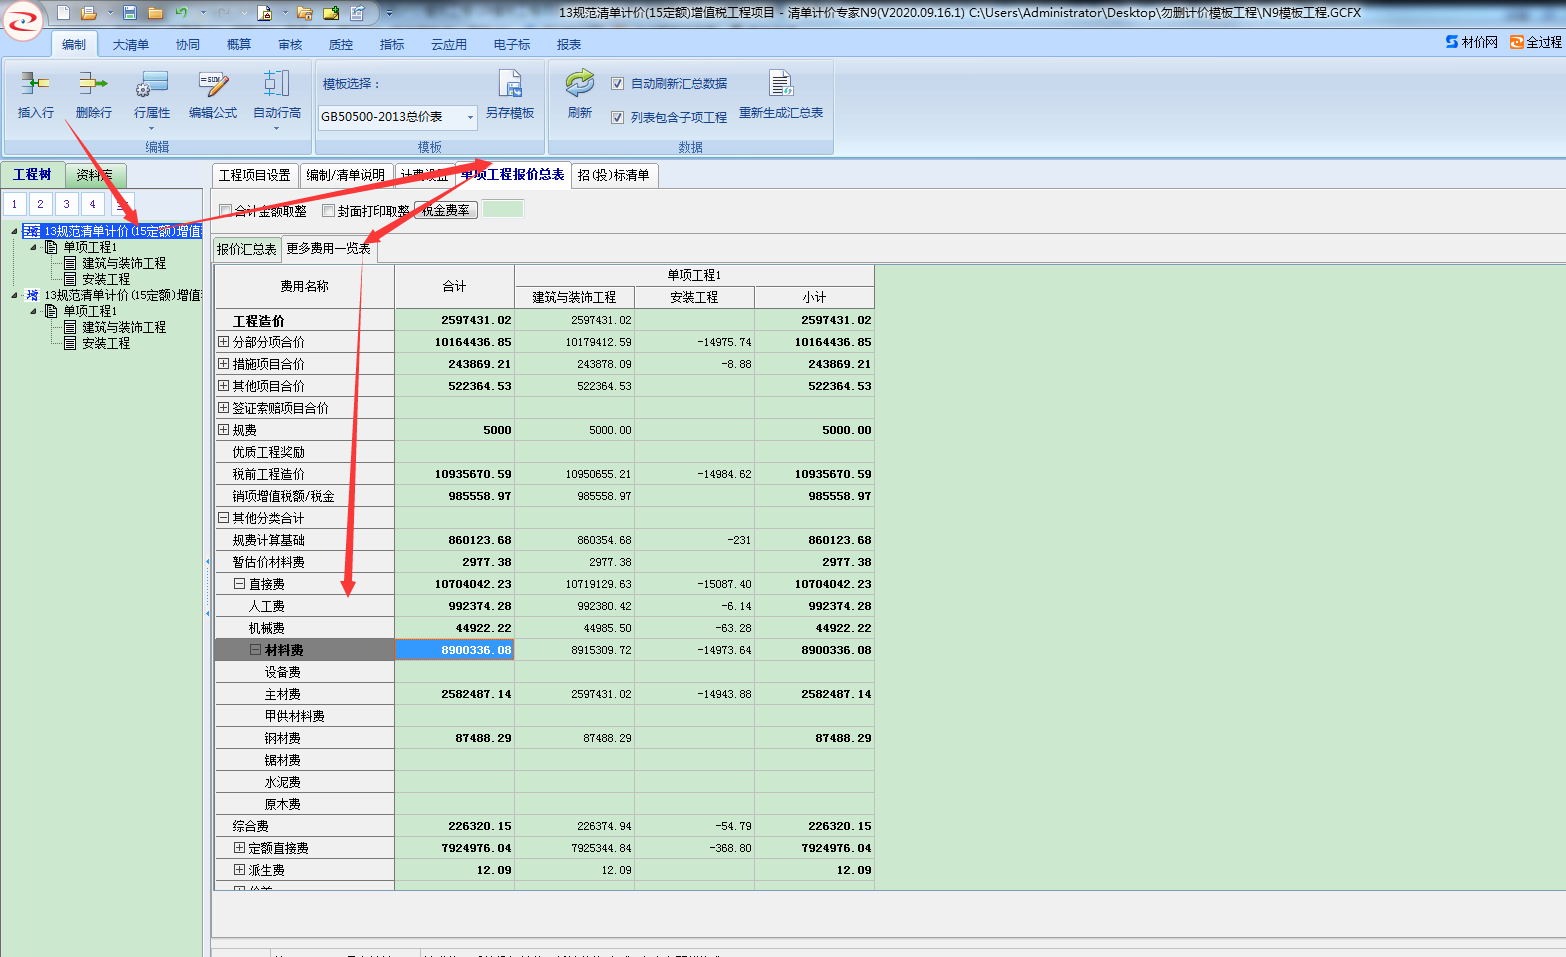
Task: Click the Open project icon in quick access bar
Action: (x=89, y=13)
